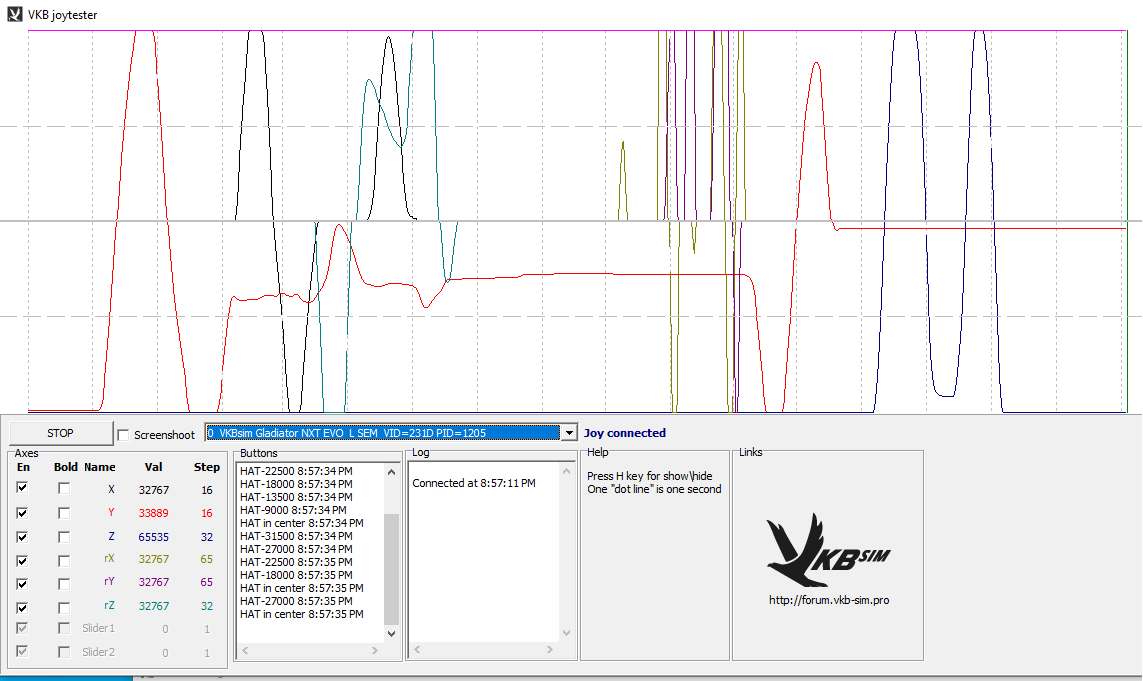Select the 'HAT-18000 8:57:34 PM' entry

tap(296, 484)
